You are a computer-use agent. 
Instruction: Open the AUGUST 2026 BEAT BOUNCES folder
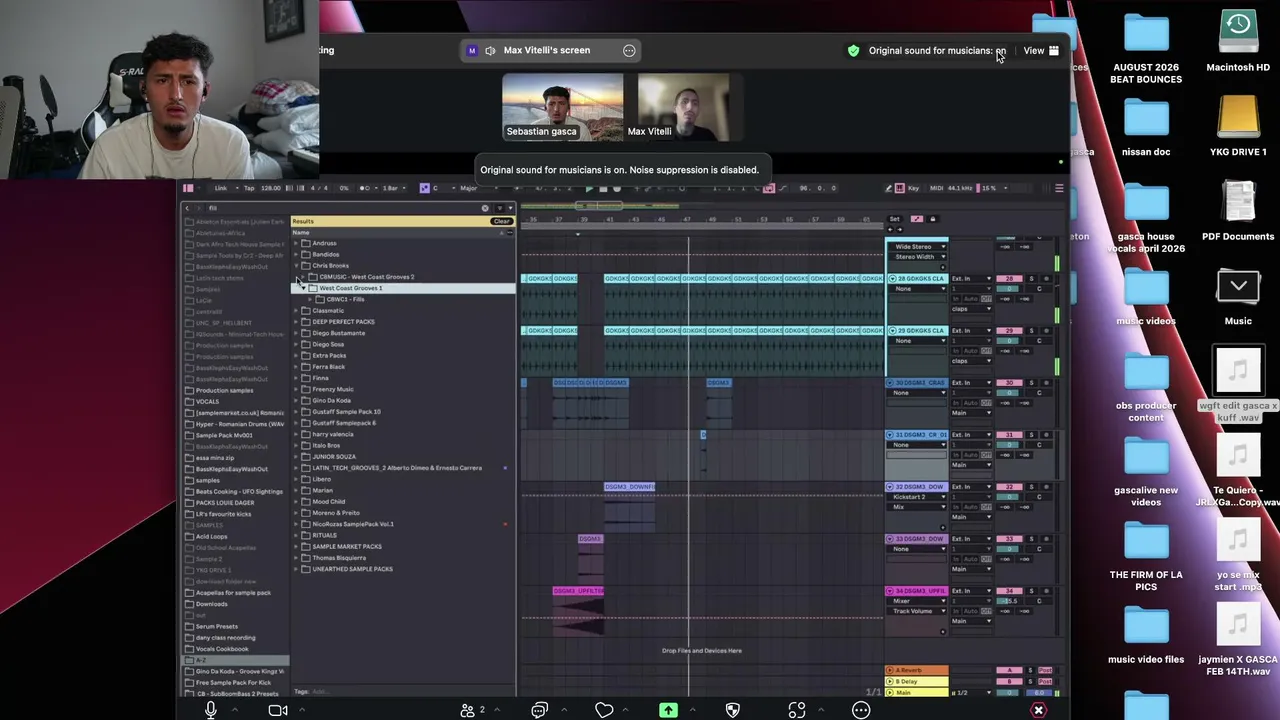click(x=1146, y=33)
